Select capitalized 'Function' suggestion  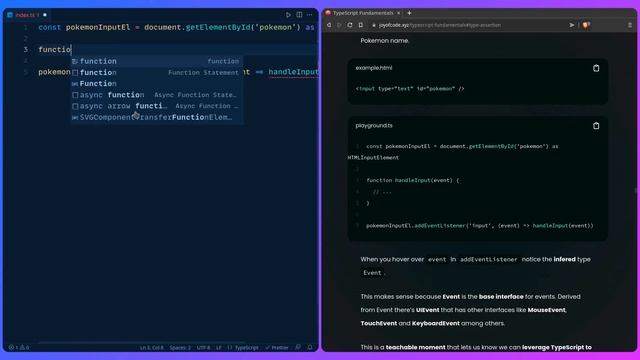pyautogui.click(x=157, y=84)
